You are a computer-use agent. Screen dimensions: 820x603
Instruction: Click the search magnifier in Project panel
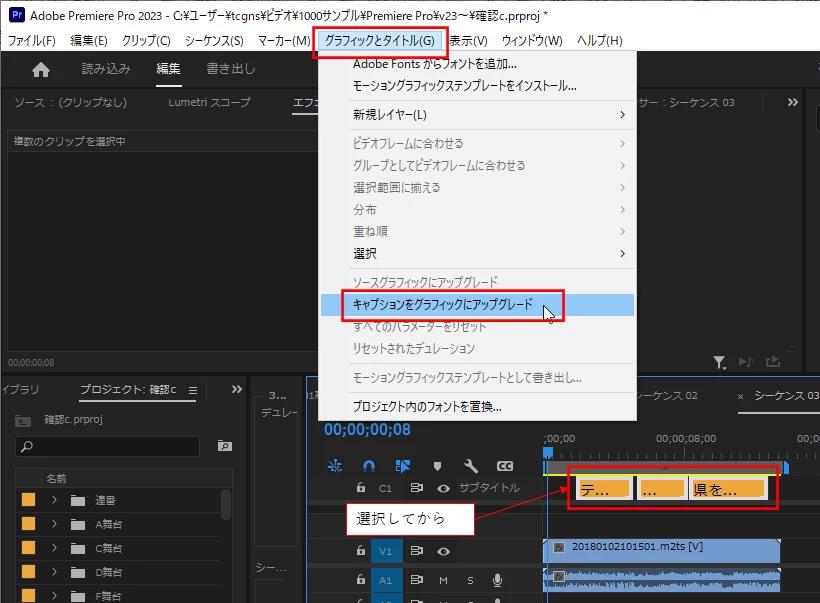[x=27, y=446]
